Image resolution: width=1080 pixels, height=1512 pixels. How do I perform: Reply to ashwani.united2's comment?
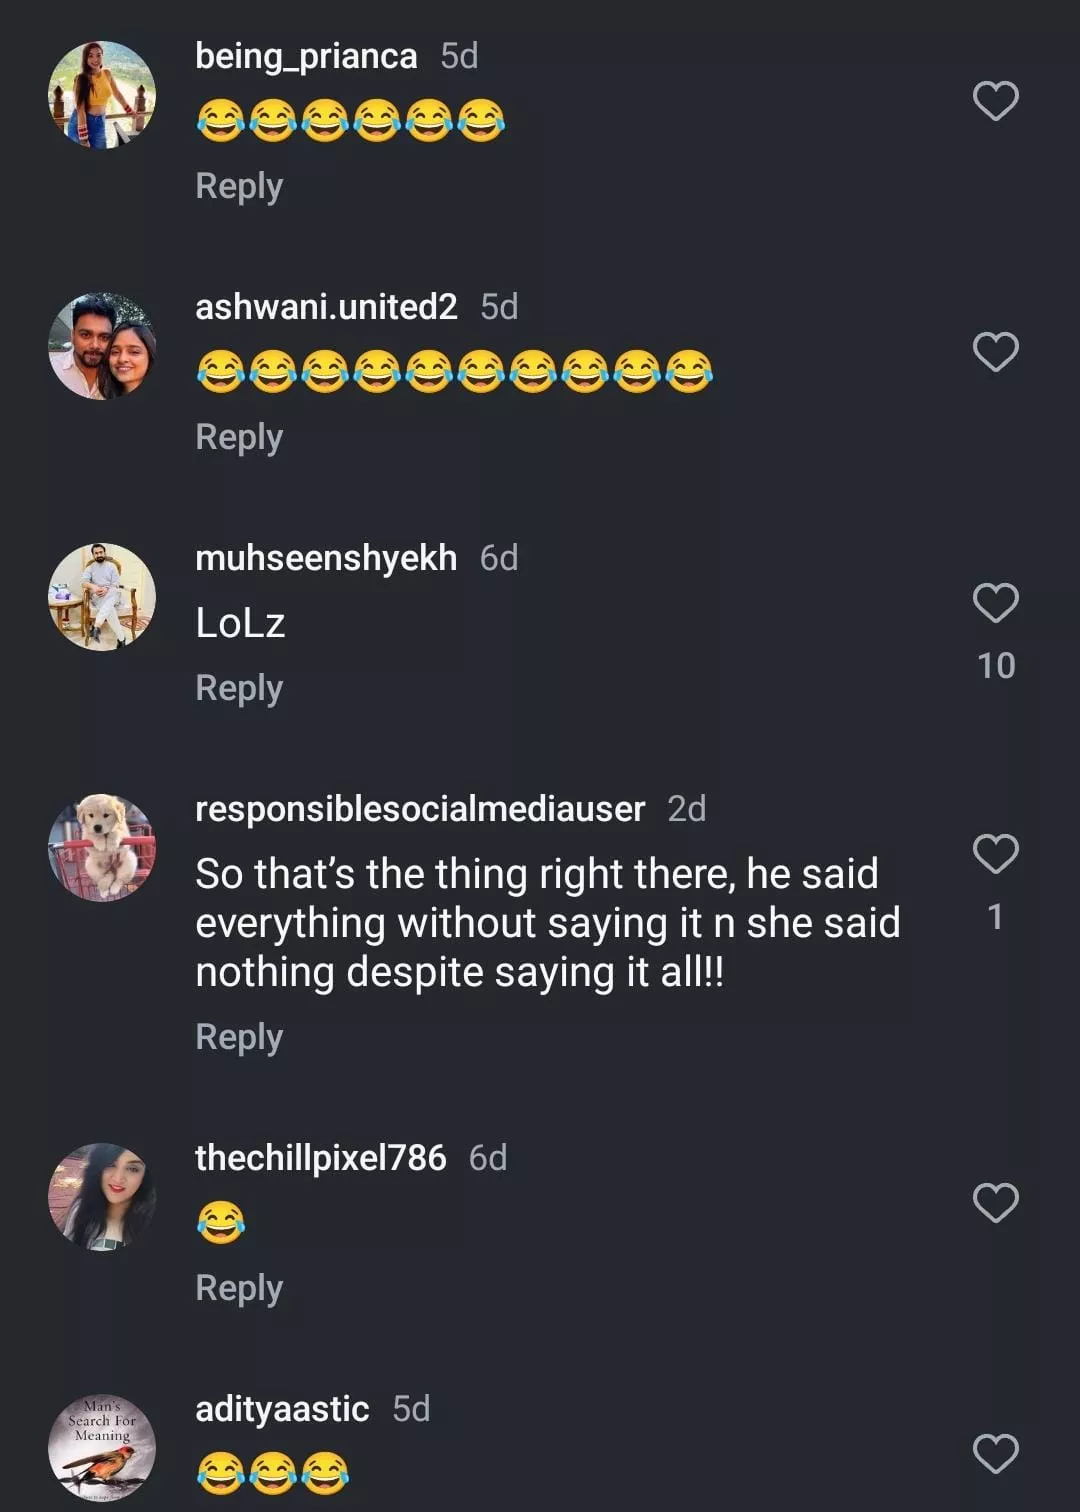pyautogui.click(x=239, y=438)
